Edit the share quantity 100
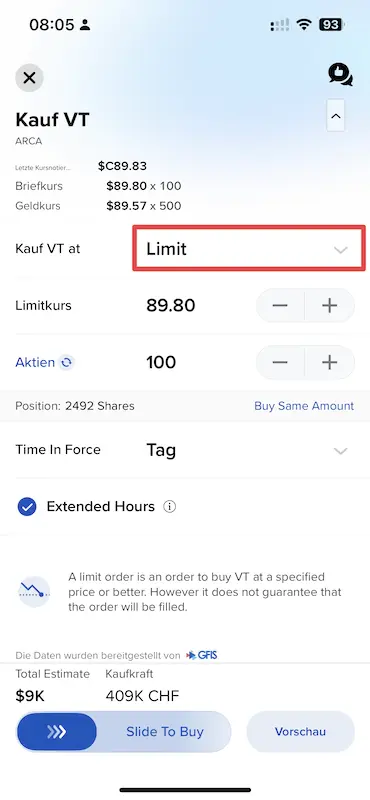Screen dimensions: 370x800 161,362
